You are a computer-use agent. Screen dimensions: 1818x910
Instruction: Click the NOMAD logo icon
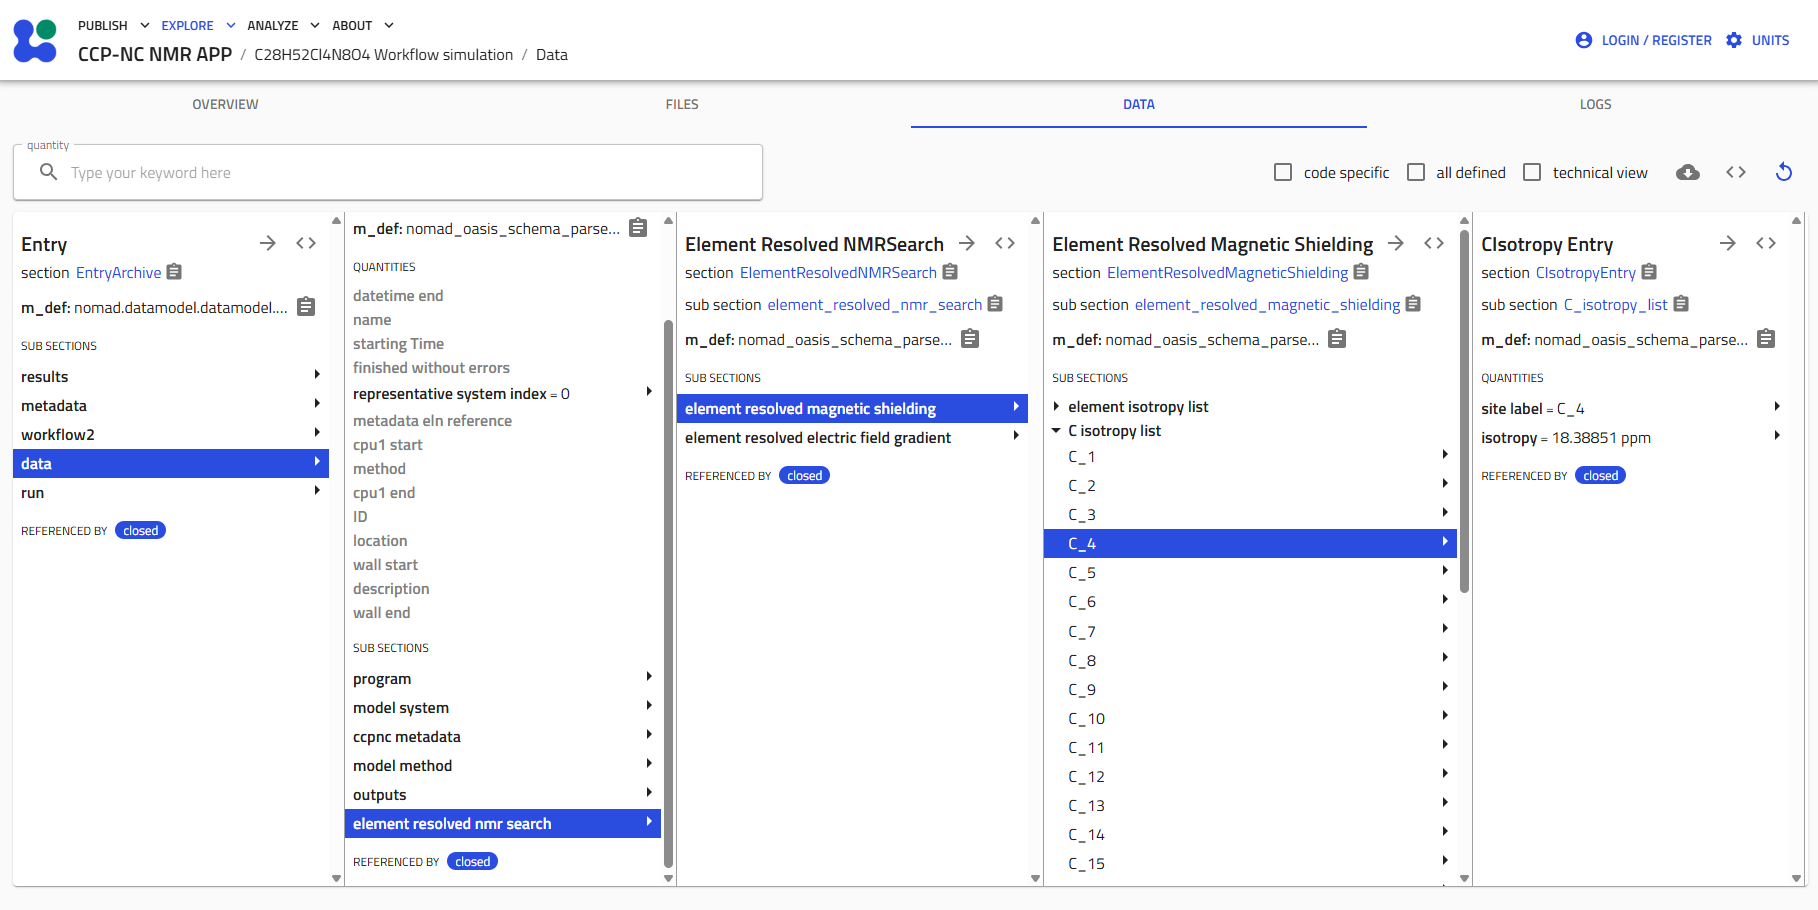[35, 41]
